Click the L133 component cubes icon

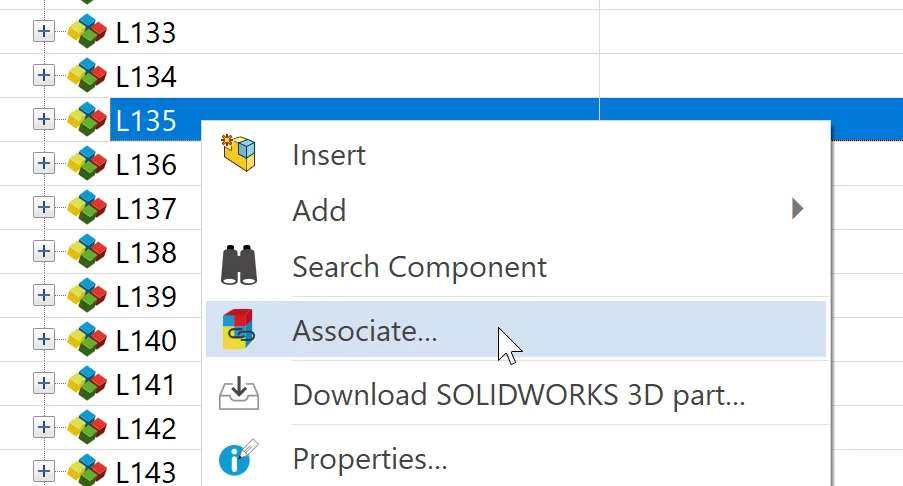pyautogui.click(x=87, y=33)
